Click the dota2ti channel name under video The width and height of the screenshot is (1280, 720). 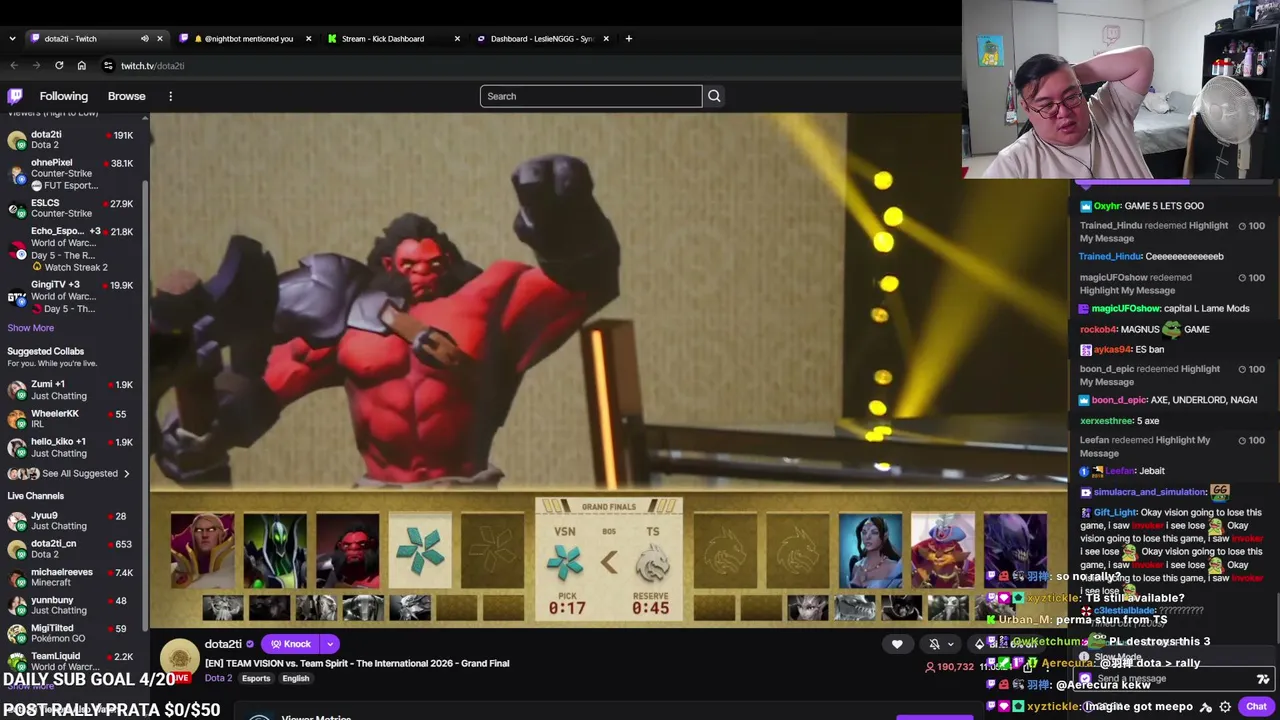coord(223,644)
